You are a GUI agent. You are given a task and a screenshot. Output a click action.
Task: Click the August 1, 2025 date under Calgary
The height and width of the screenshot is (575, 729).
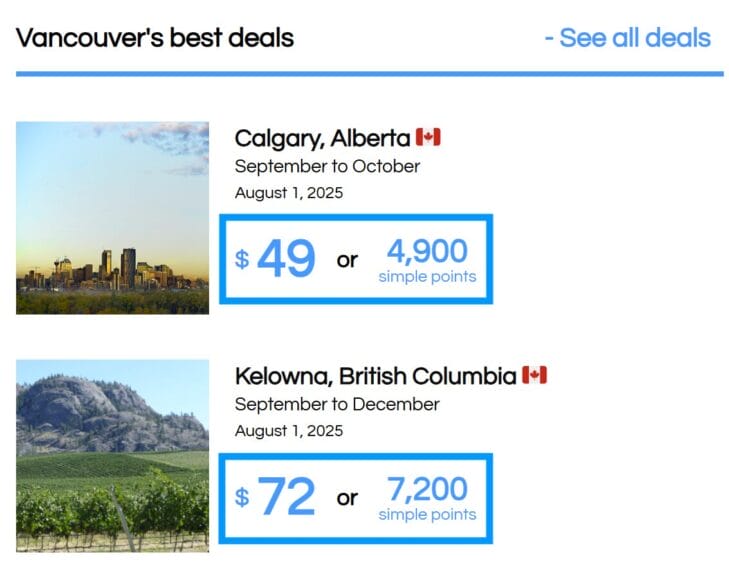pyautogui.click(x=289, y=193)
